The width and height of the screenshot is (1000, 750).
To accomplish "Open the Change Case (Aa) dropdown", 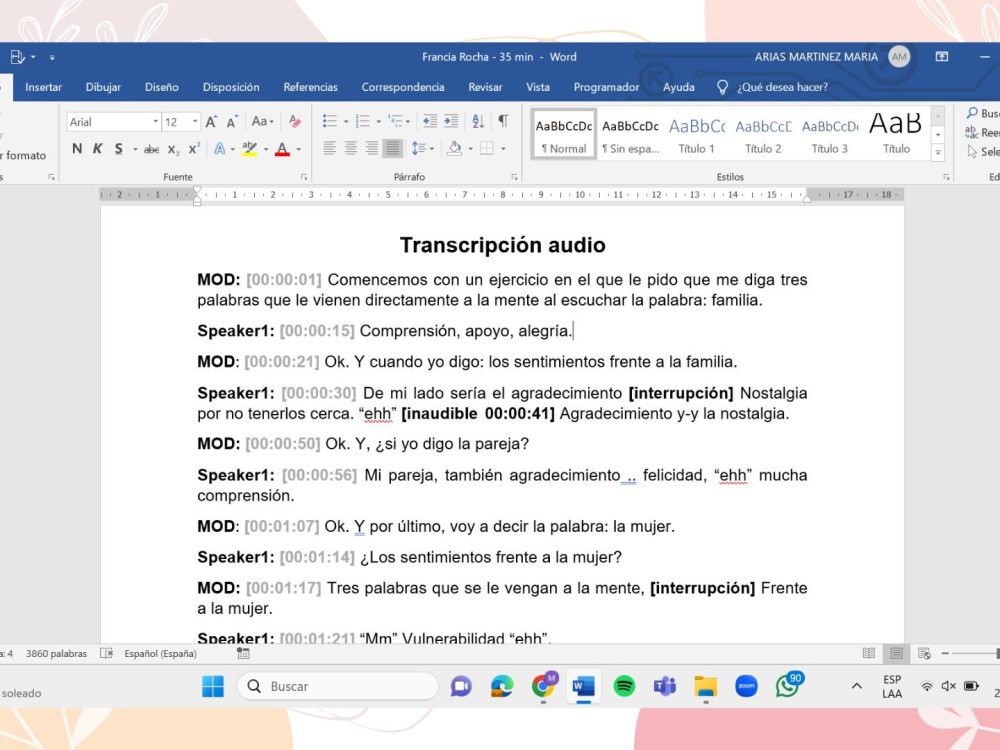I will (x=262, y=121).
